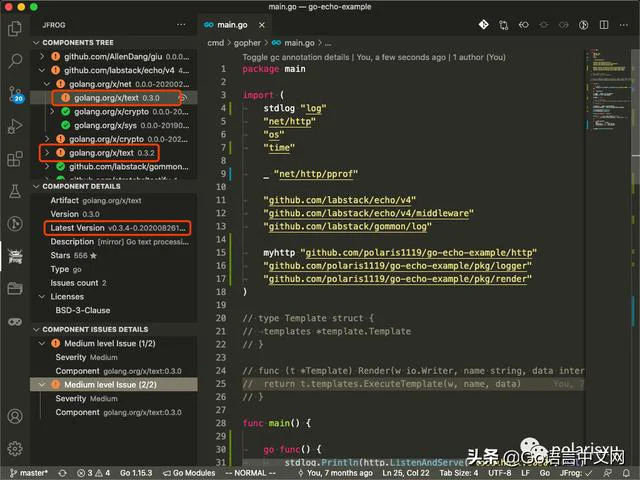Viewport: 640px width, 480px height.
Task: Click the Latest Version detail row
Action: coord(114,228)
